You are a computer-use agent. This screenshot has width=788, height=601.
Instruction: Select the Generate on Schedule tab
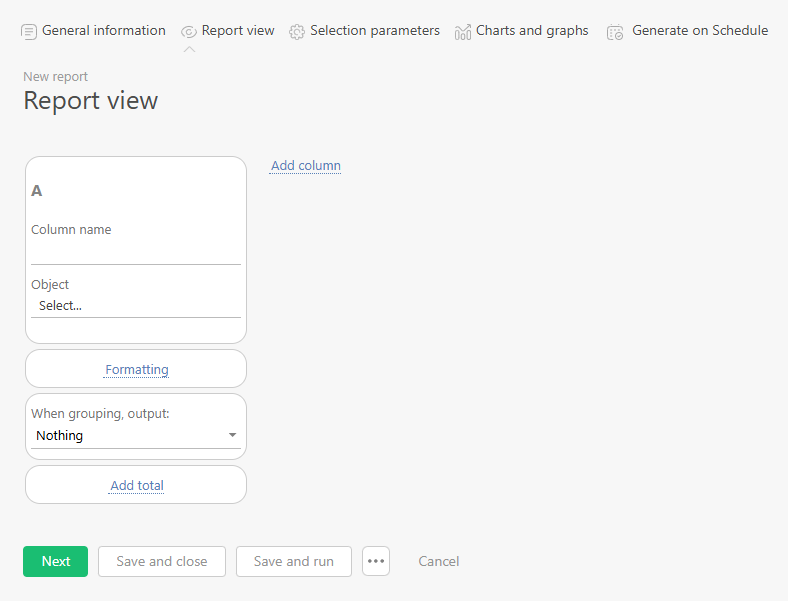700,31
